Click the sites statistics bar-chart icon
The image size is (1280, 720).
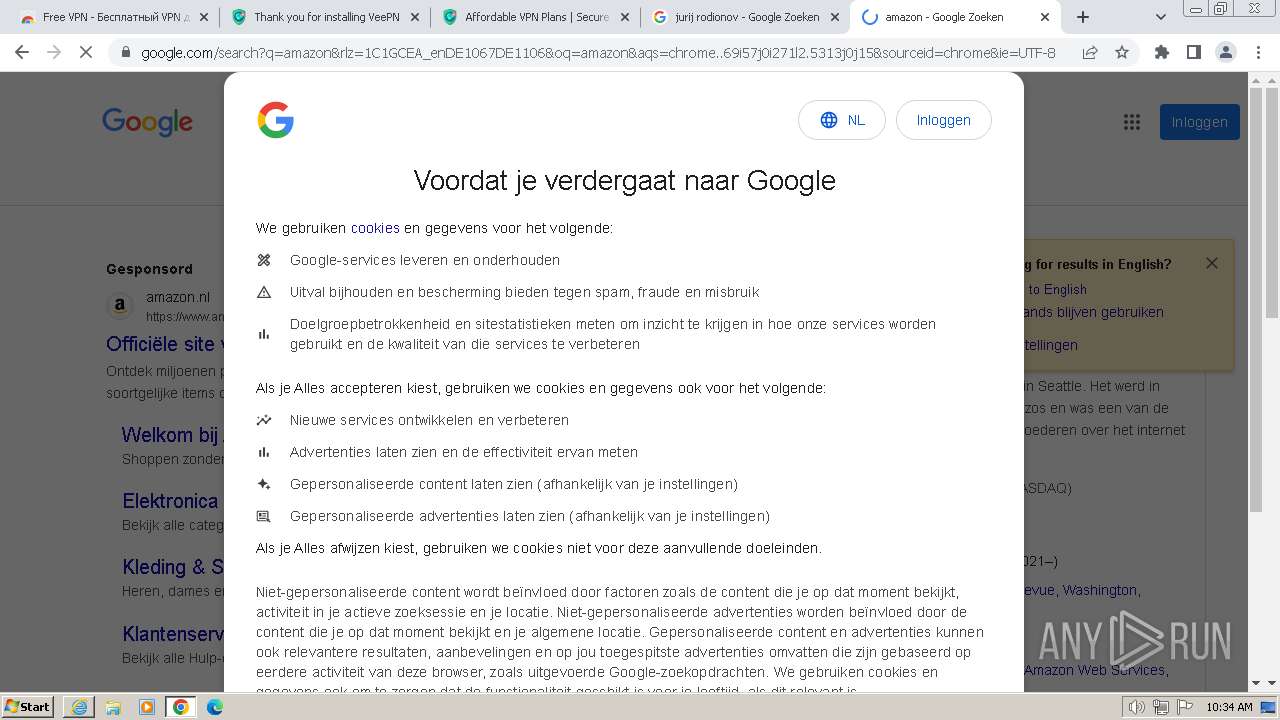264,334
